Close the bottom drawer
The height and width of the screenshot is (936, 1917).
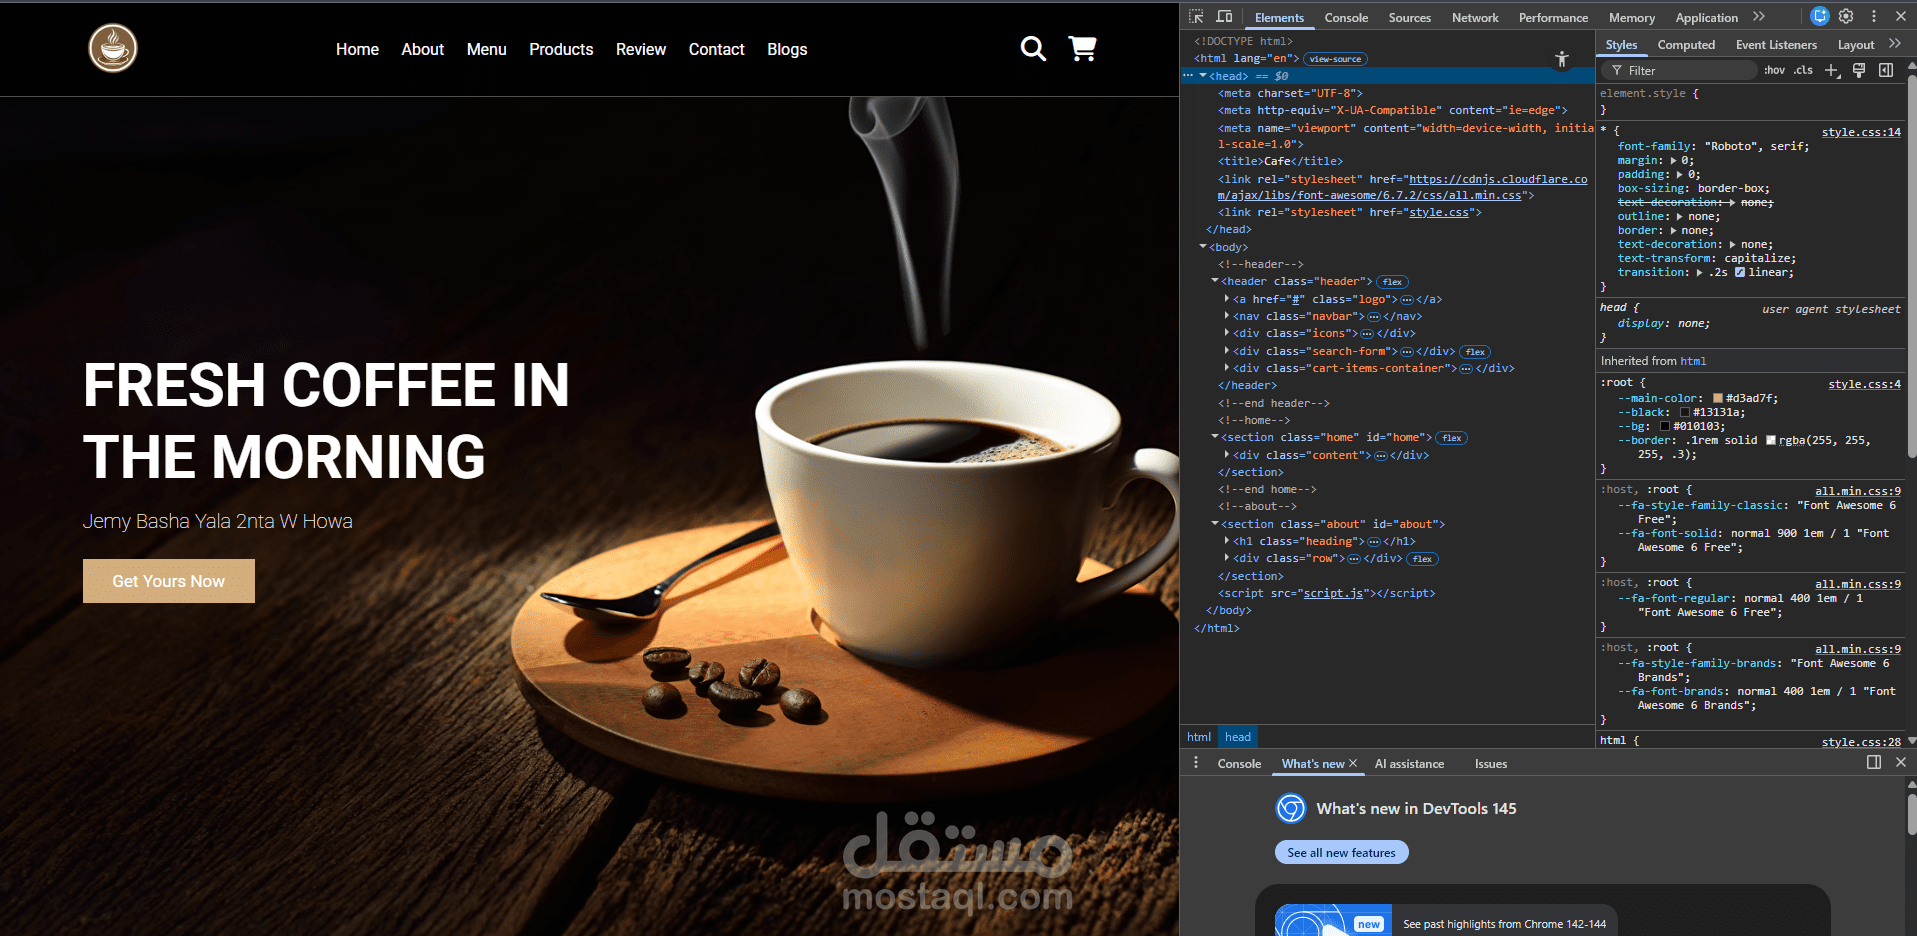(x=1901, y=762)
